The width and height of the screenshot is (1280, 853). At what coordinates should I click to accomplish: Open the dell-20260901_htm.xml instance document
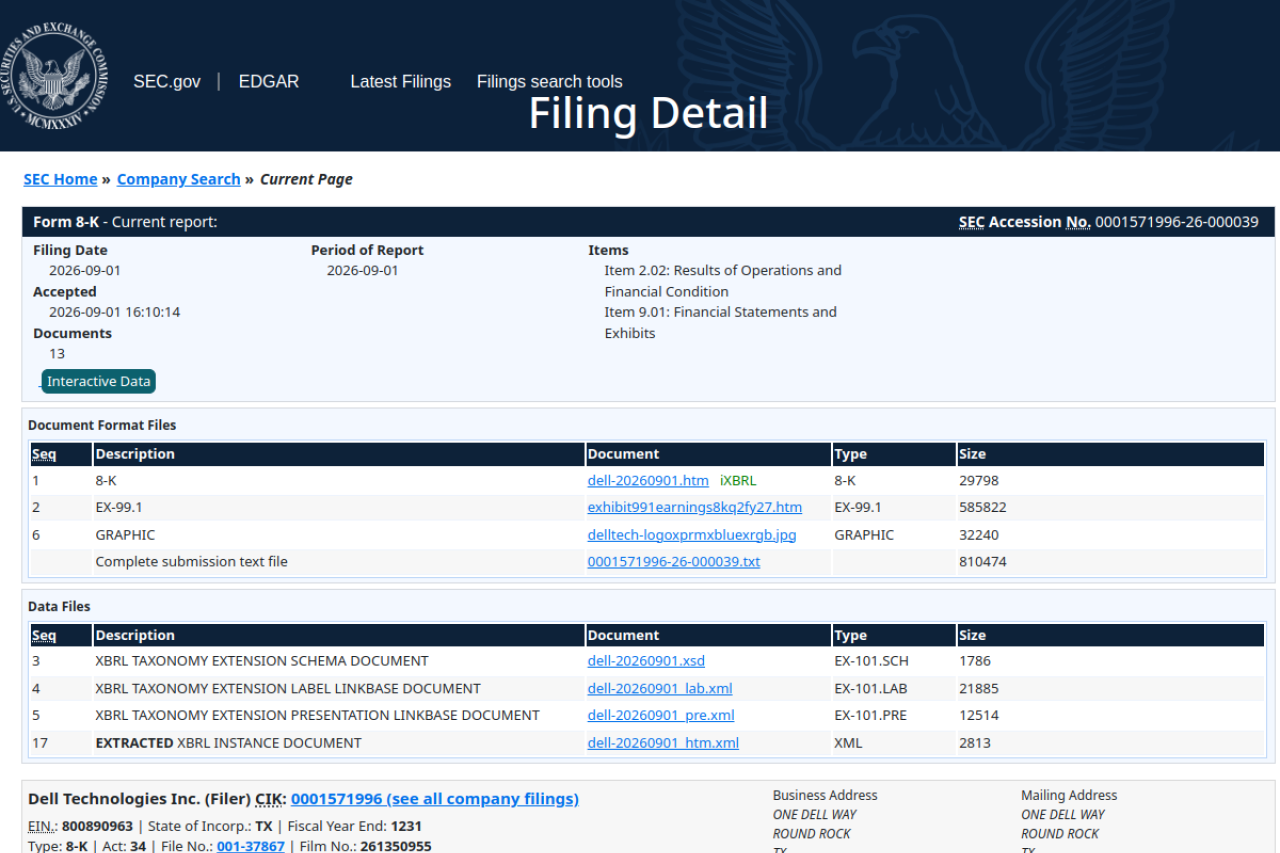663,743
